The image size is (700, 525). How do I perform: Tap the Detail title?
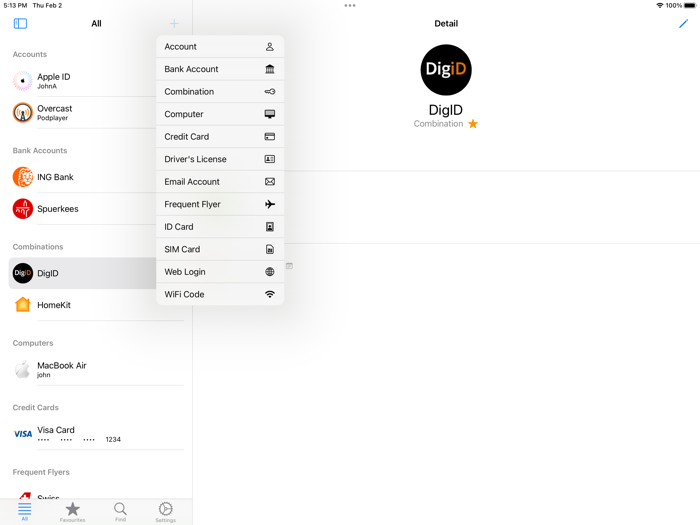446,24
